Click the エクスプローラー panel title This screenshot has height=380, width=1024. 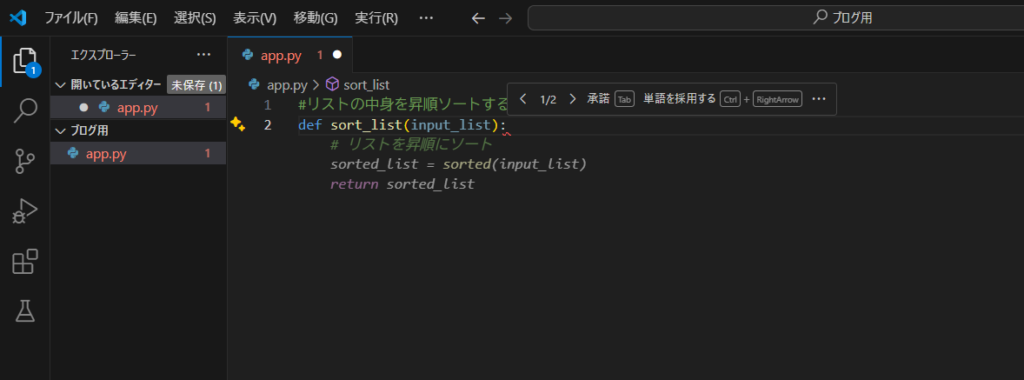point(104,55)
